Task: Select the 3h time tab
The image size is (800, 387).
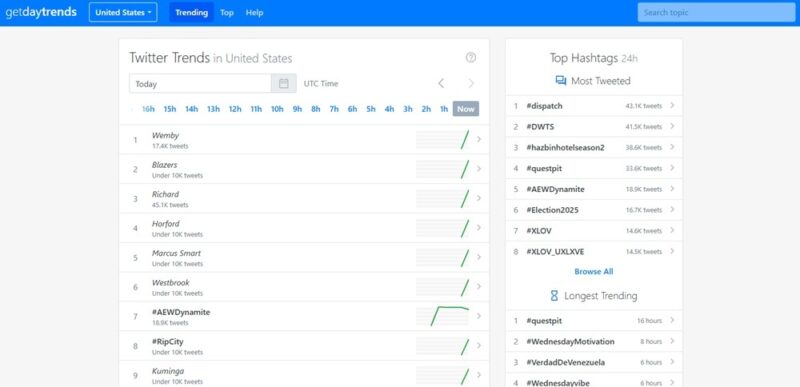Action: pyautogui.click(x=408, y=109)
